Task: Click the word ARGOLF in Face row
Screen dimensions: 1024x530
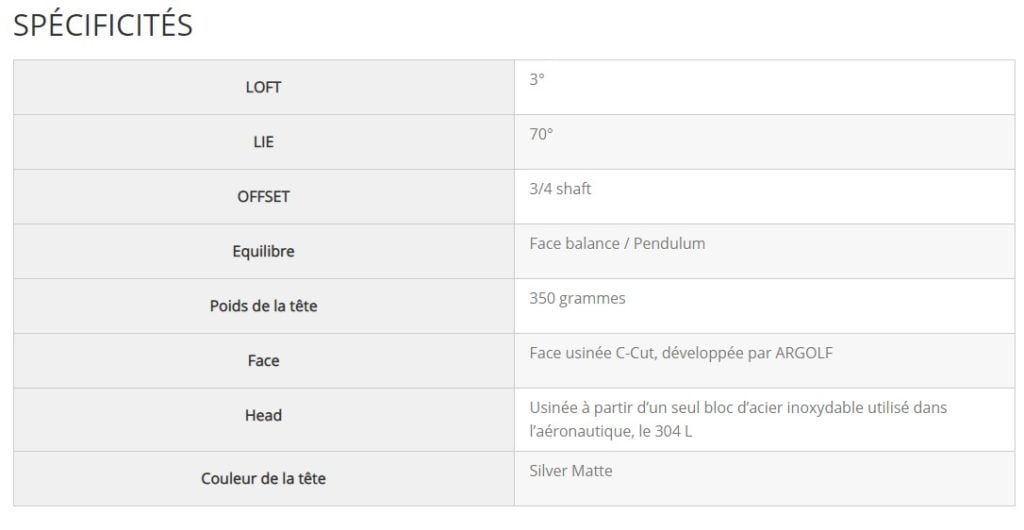Action: point(804,353)
